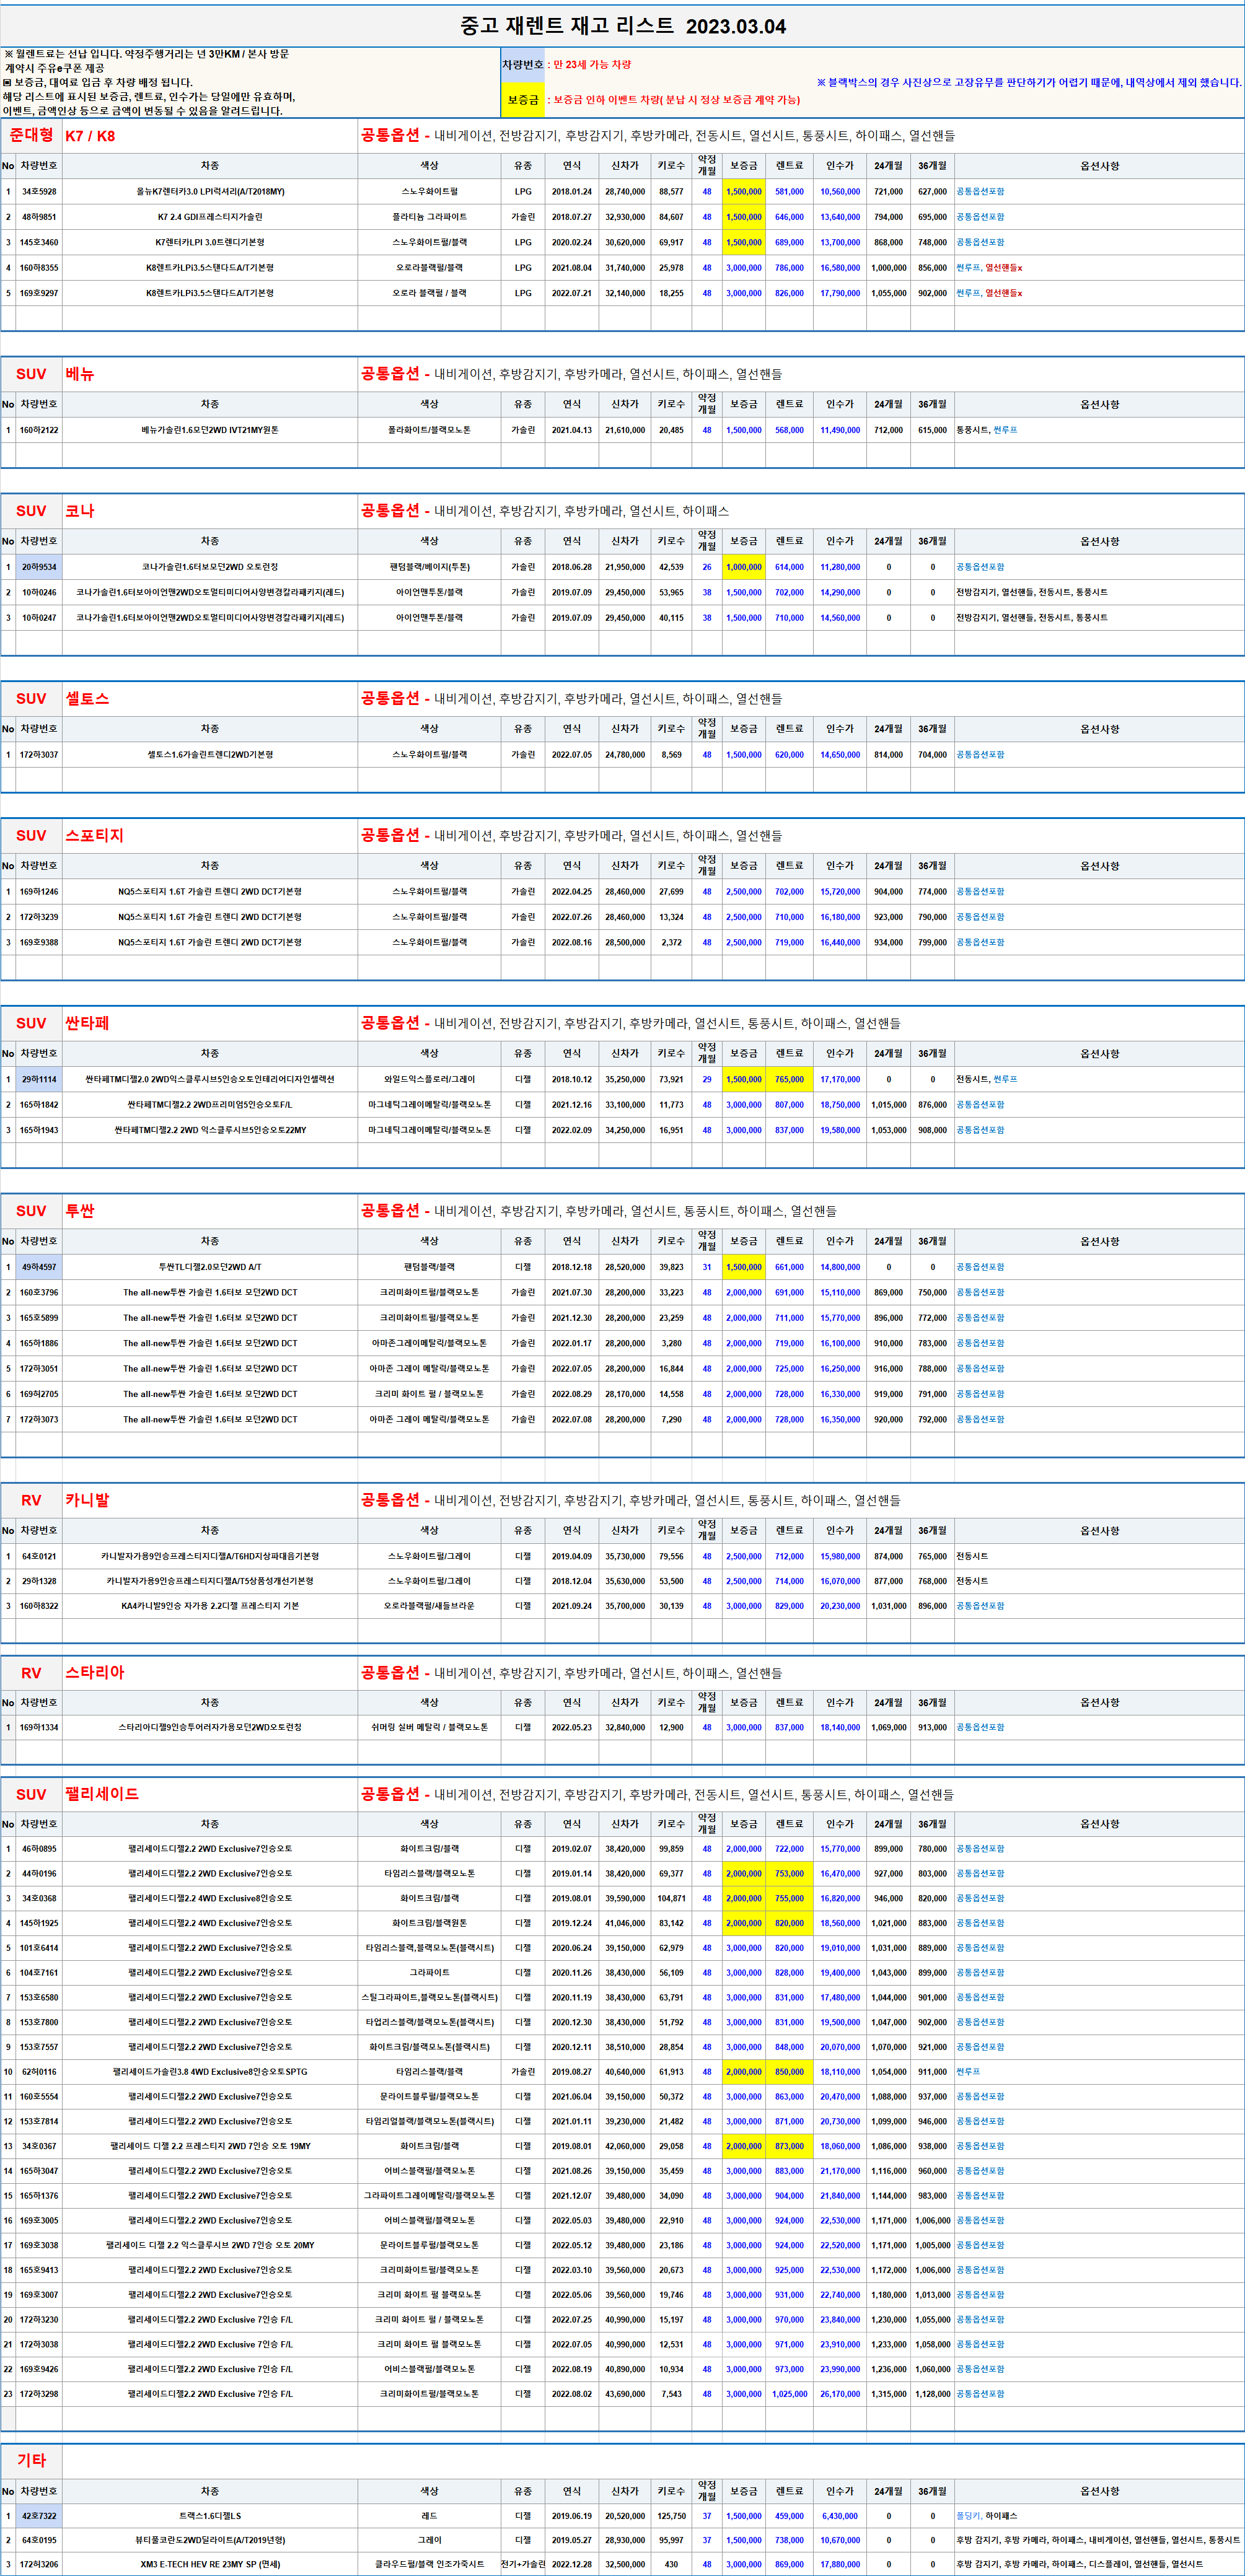Select the 트랙스1.6디젤LS model cell

click(x=210, y=2516)
